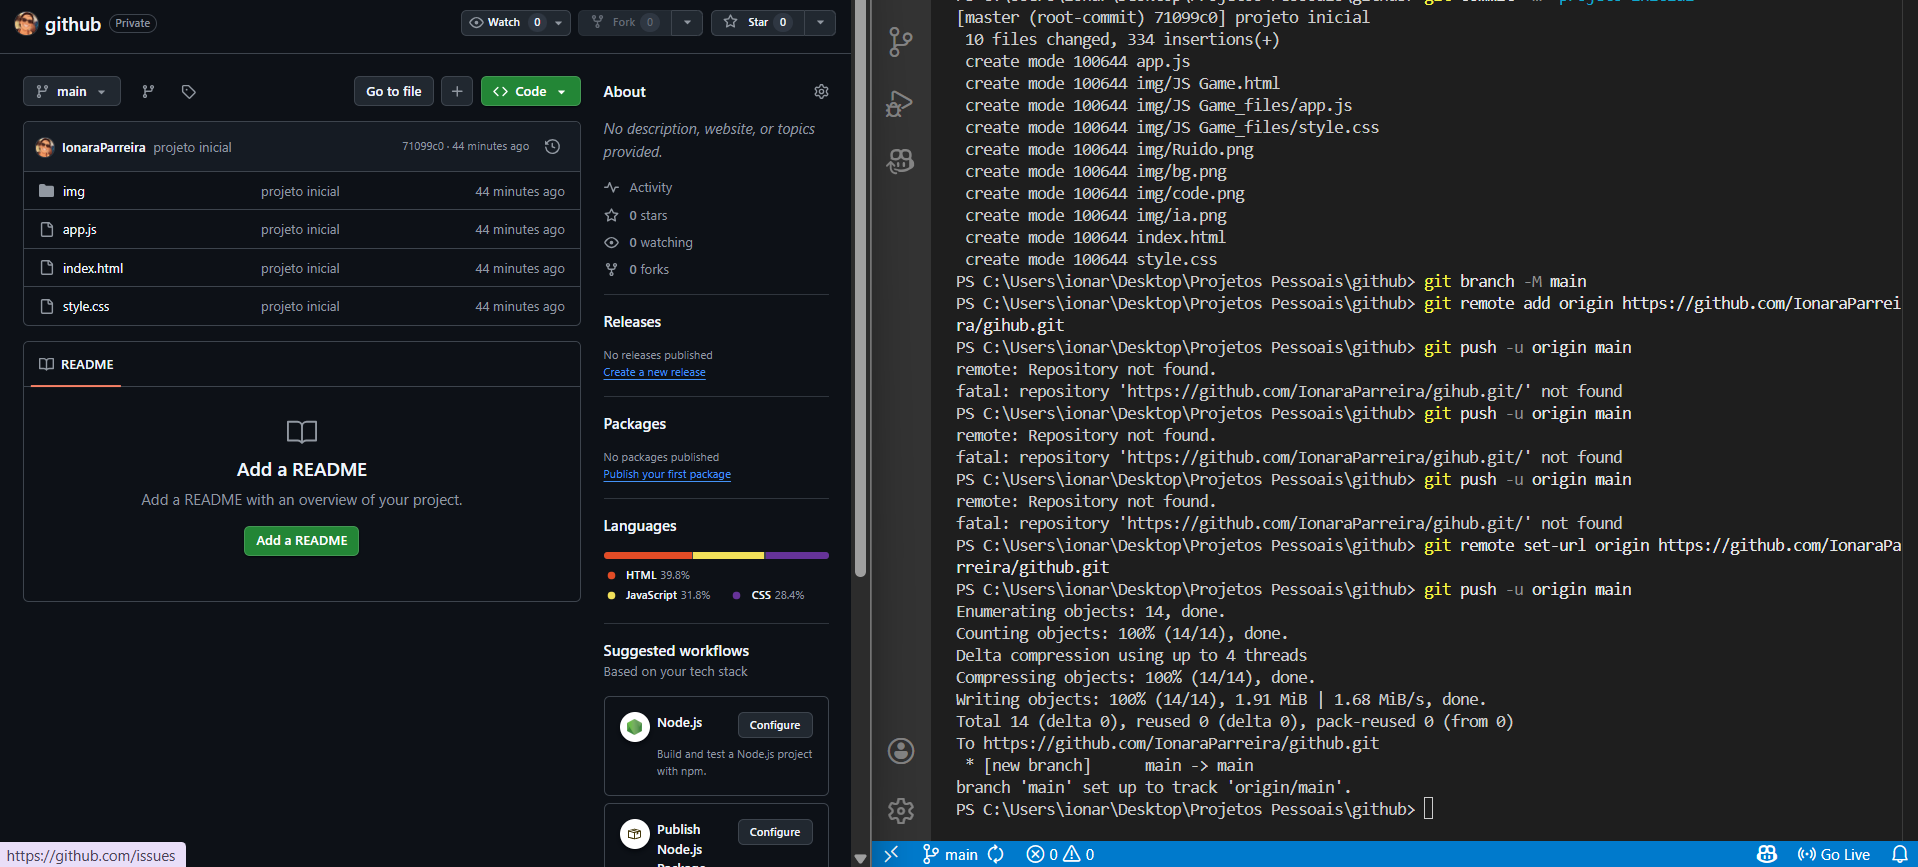Open VS Code Run and Debug view
The width and height of the screenshot is (1918, 867).
click(x=900, y=103)
